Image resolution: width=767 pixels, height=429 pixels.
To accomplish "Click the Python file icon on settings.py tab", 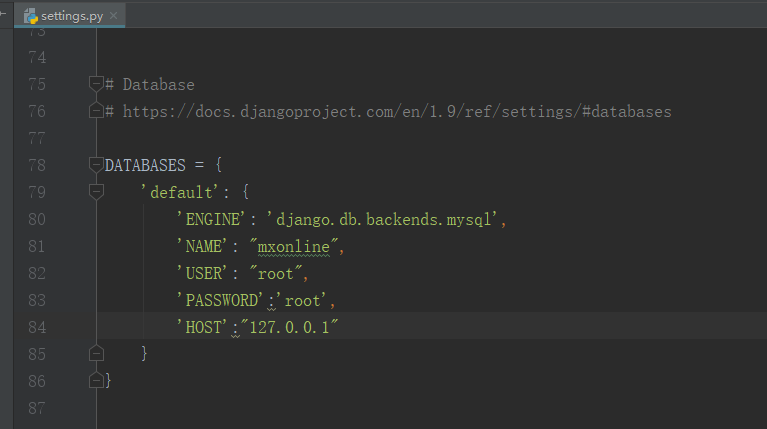I will [x=31, y=16].
